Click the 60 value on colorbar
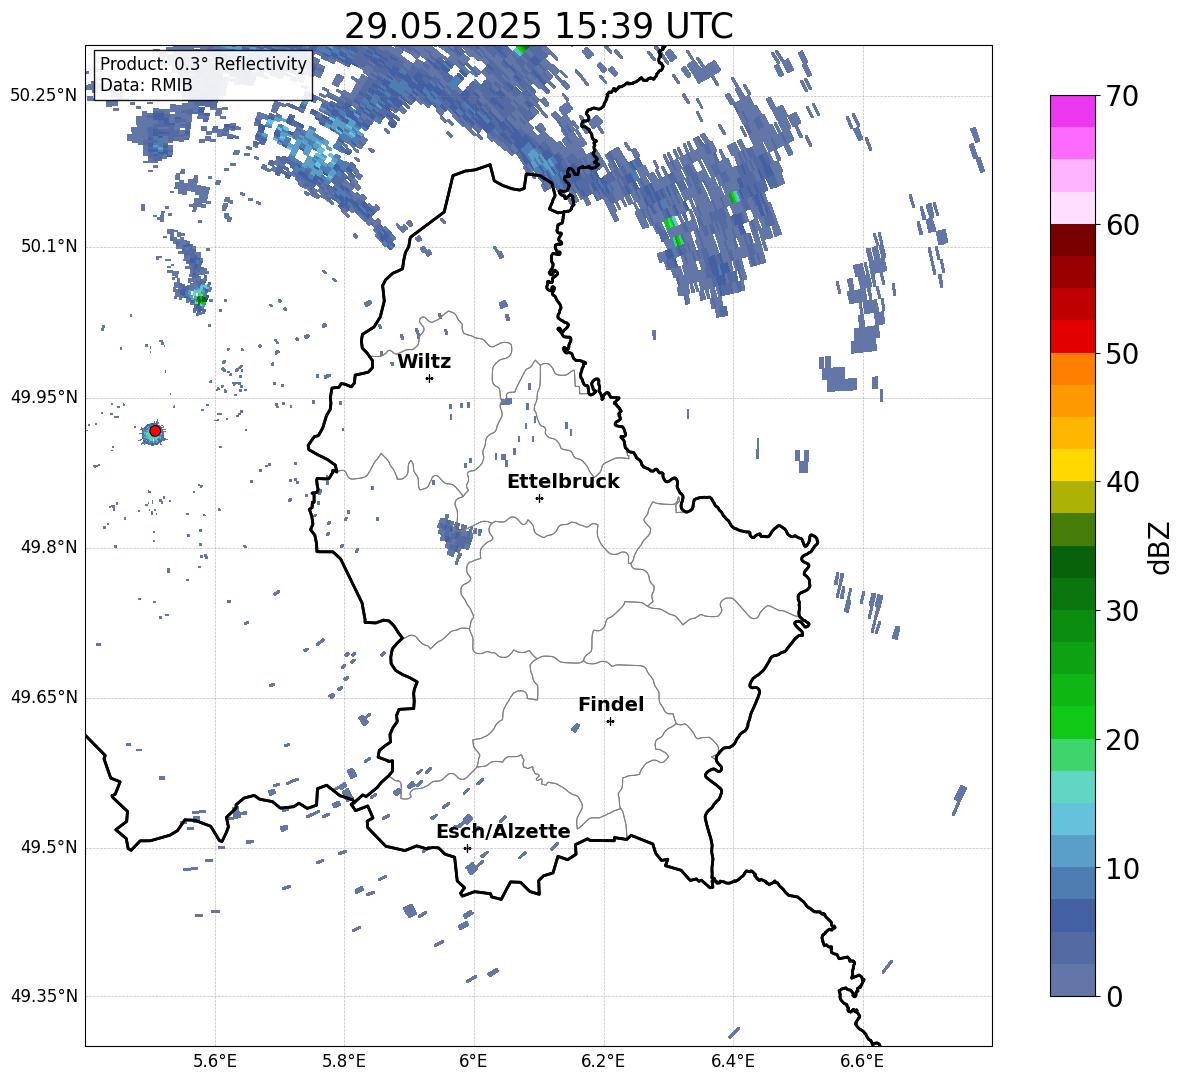 click(x=1122, y=225)
